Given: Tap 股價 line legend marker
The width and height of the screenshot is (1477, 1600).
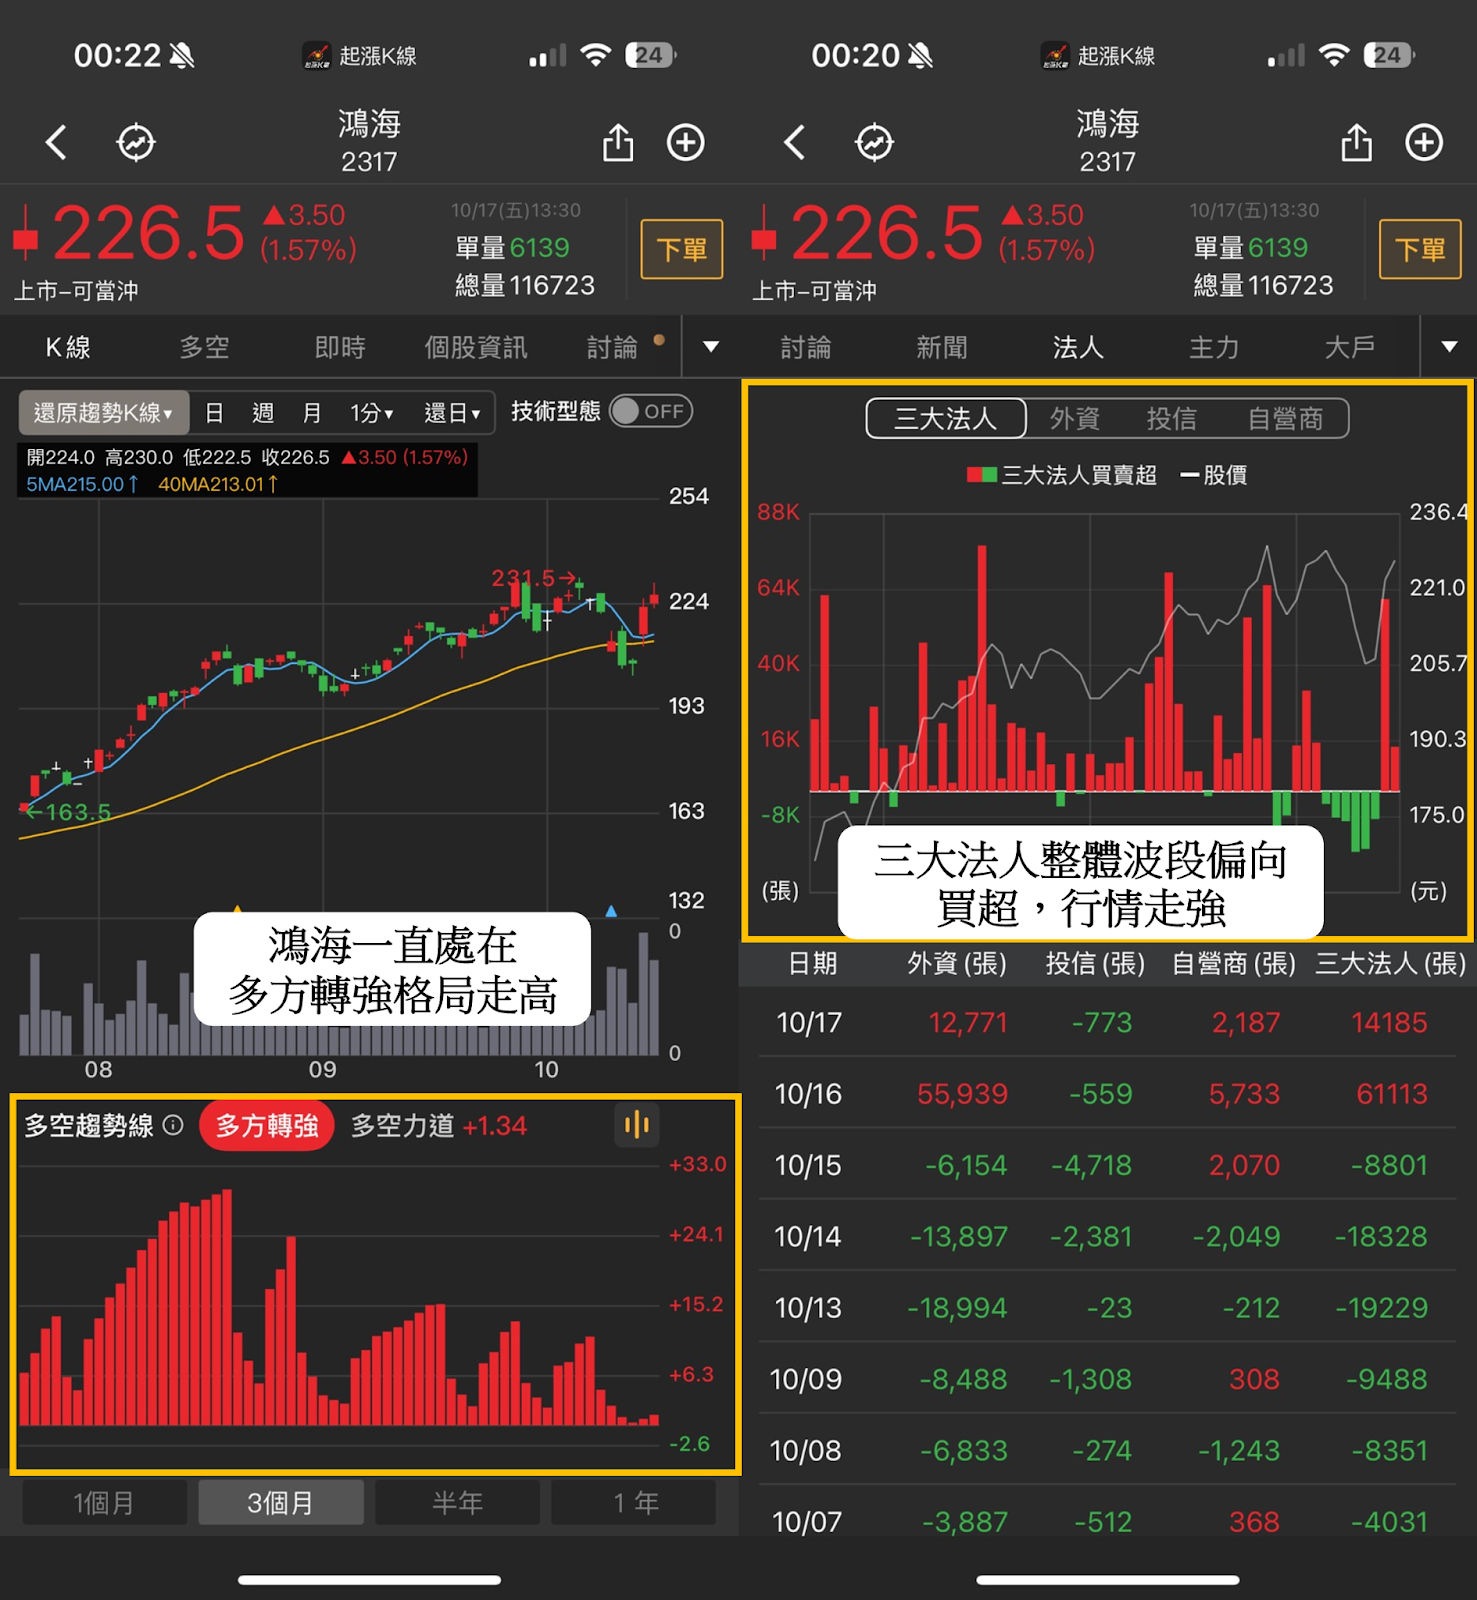Looking at the screenshot, I should 1190,475.
